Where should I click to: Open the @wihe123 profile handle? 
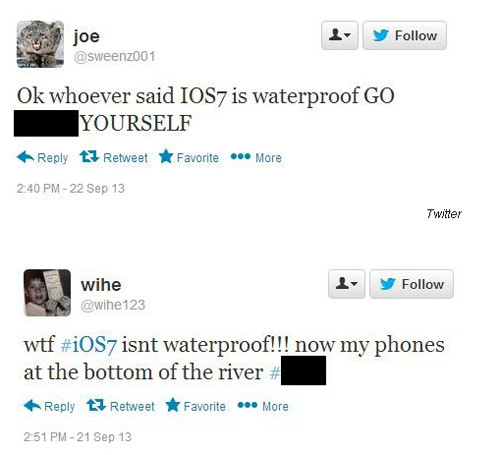point(113,305)
